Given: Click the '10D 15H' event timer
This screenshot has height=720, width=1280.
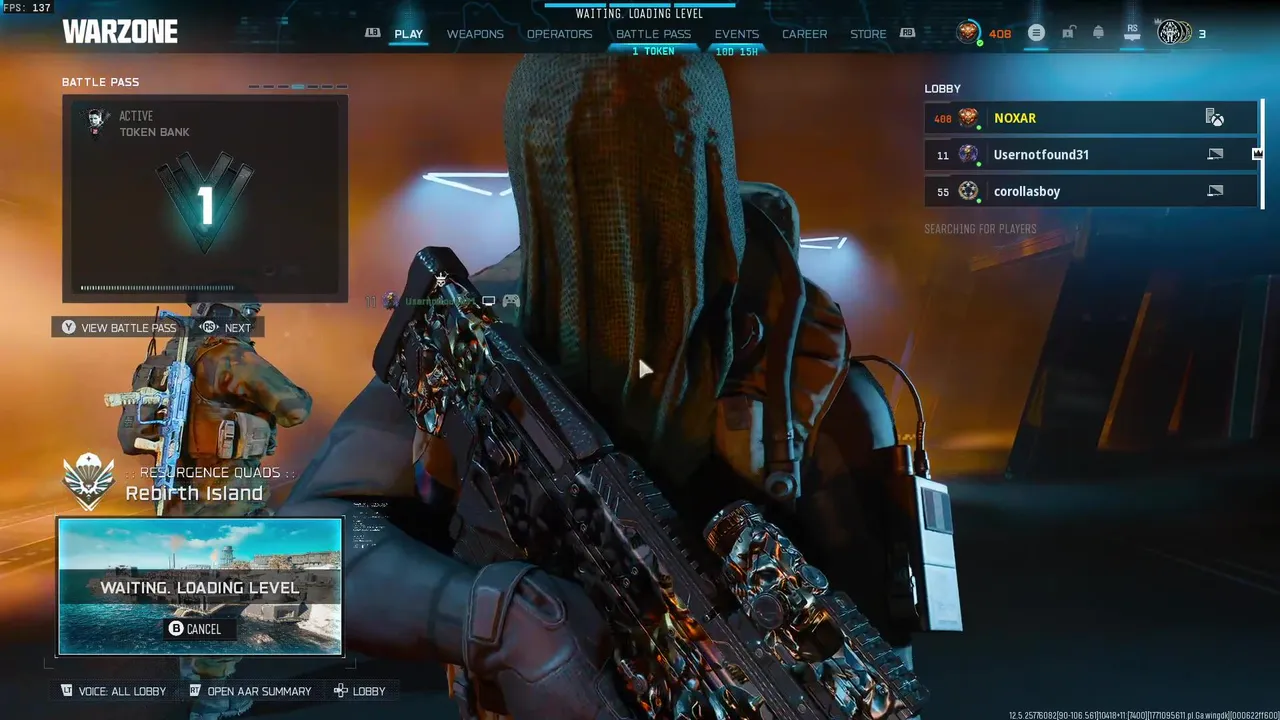Looking at the screenshot, I should click(737, 51).
